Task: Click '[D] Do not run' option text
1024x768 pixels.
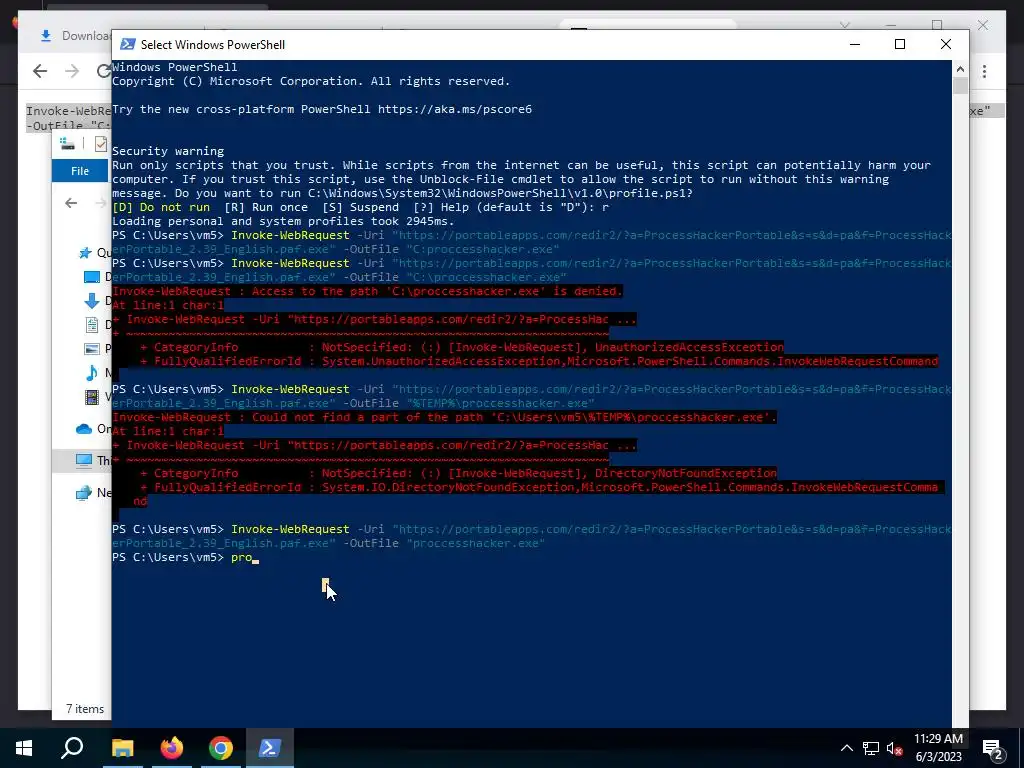Action: (161, 207)
